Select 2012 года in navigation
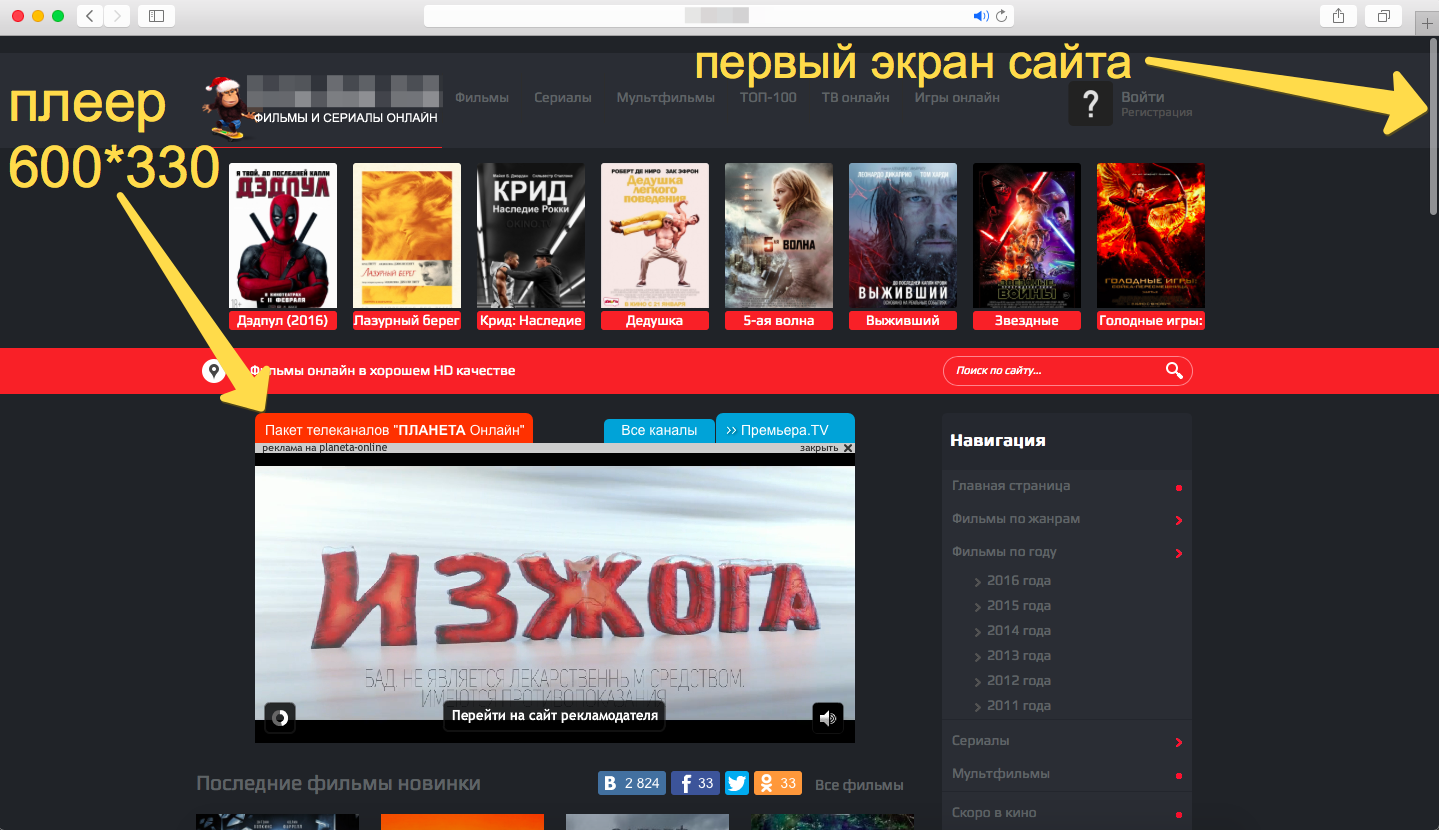 point(1018,681)
